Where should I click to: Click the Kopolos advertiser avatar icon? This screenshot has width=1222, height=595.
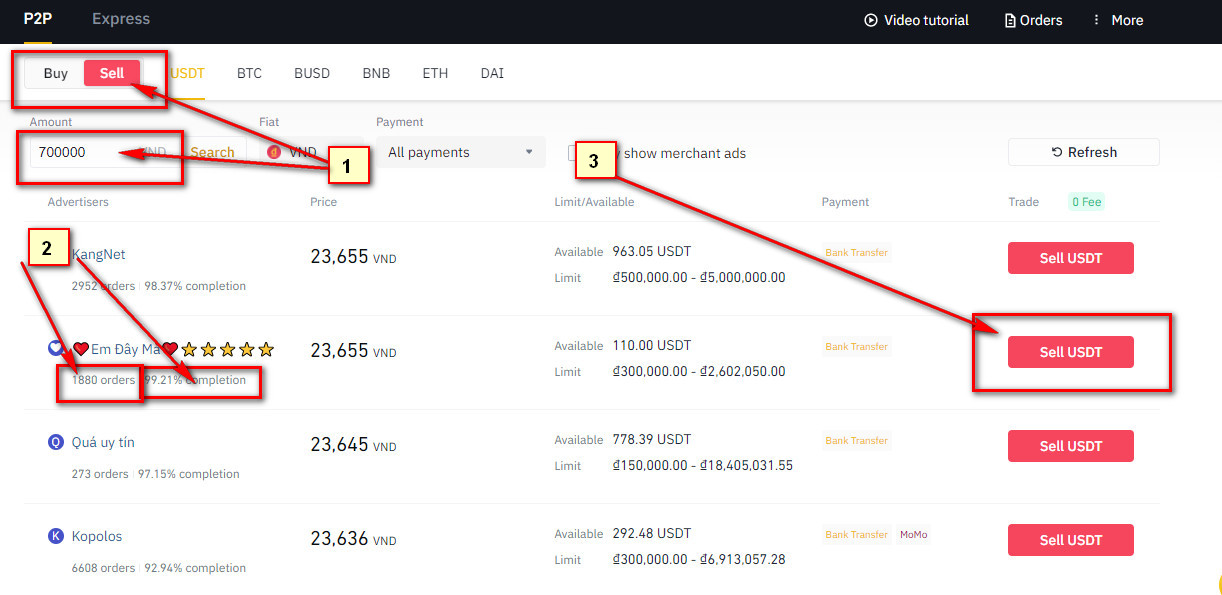tap(56, 536)
